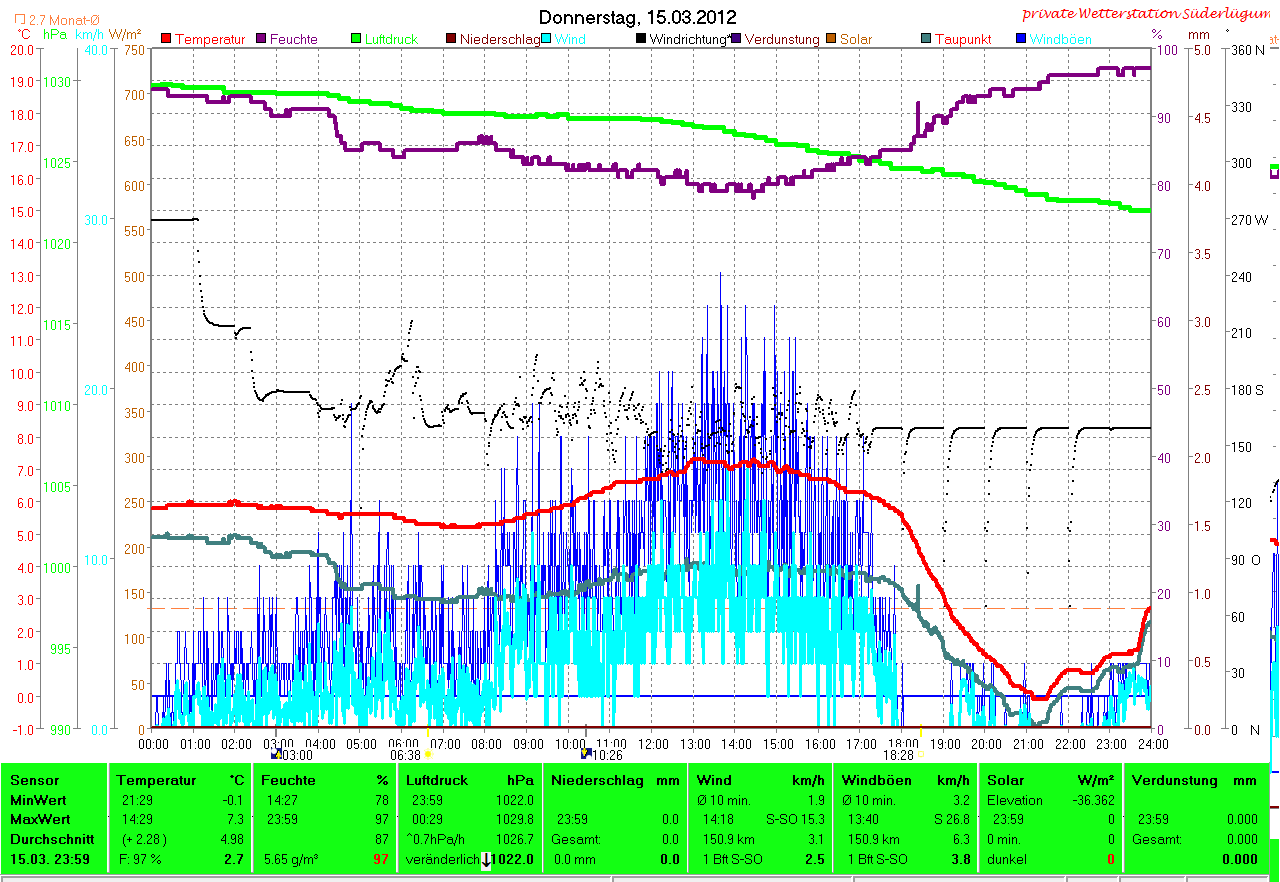Click the 06:38 sunrise marker
Viewport: 1280px width, 882px height.
(x=428, y=756)
